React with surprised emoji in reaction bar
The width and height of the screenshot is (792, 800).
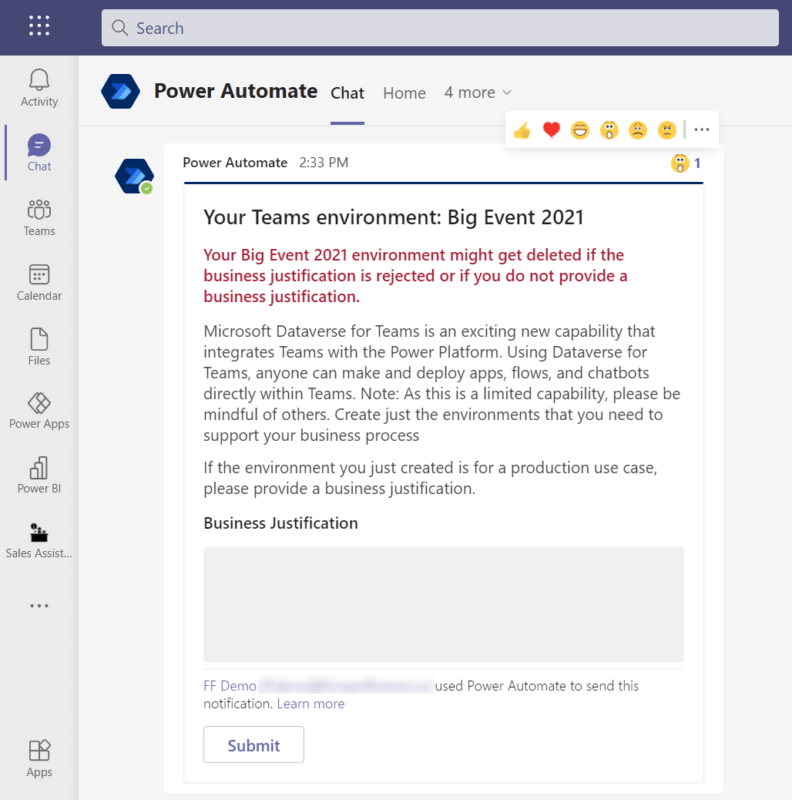tap(609, 130)
